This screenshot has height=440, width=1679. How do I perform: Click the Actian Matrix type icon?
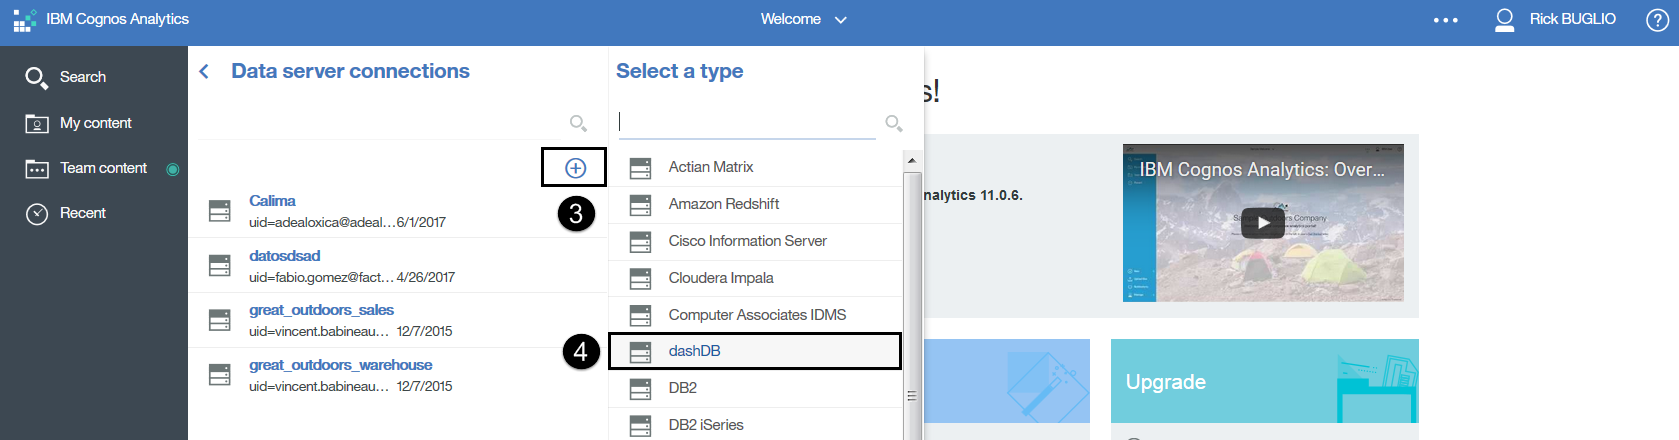point(640,168)
